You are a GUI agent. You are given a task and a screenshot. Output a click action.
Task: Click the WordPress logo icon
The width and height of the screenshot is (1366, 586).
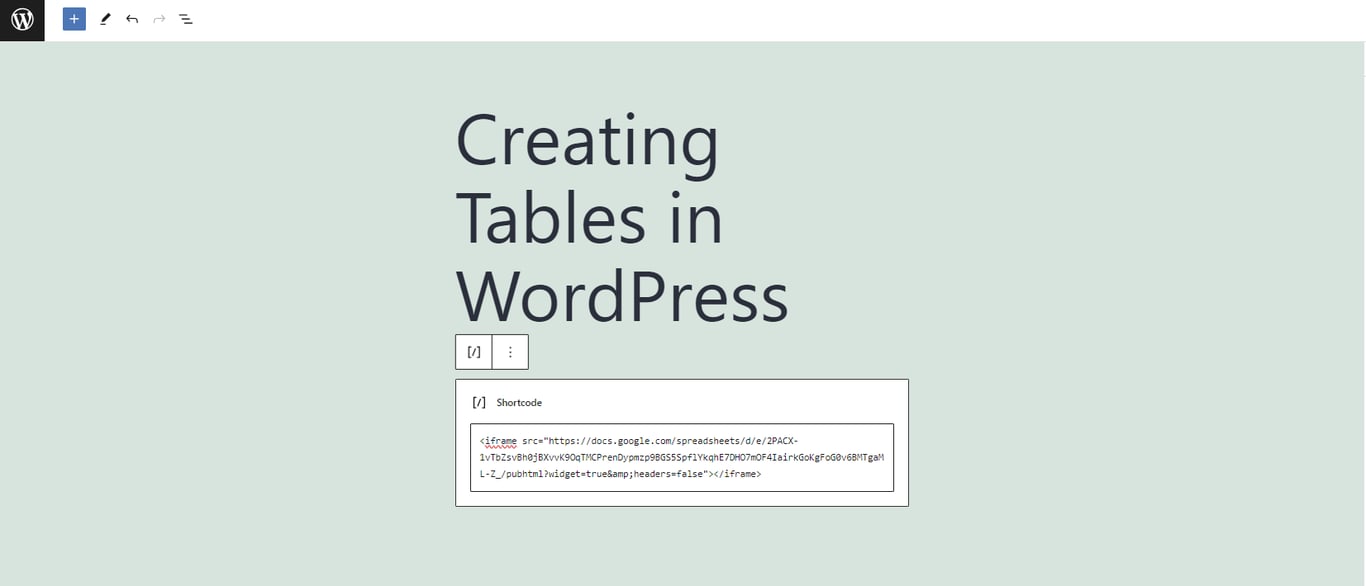21,19
